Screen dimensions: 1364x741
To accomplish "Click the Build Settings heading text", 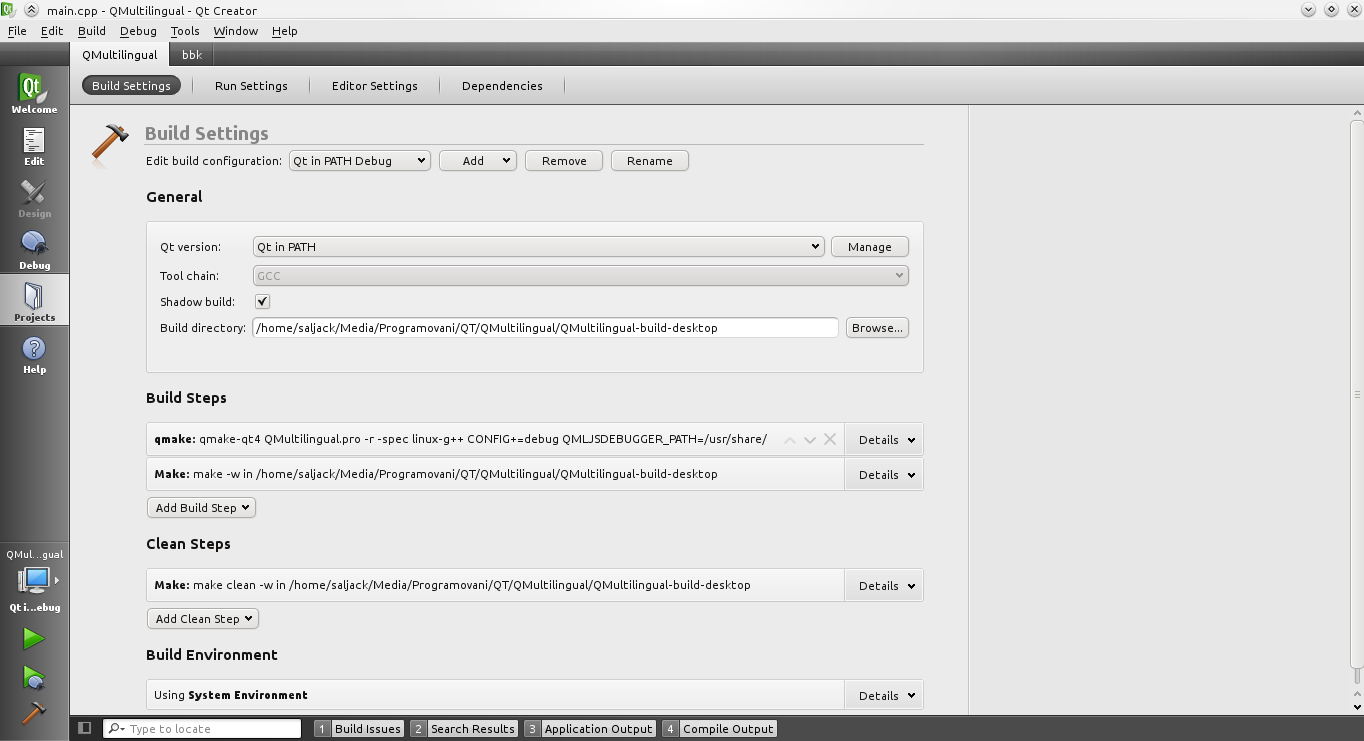I will tap(207, 133).
